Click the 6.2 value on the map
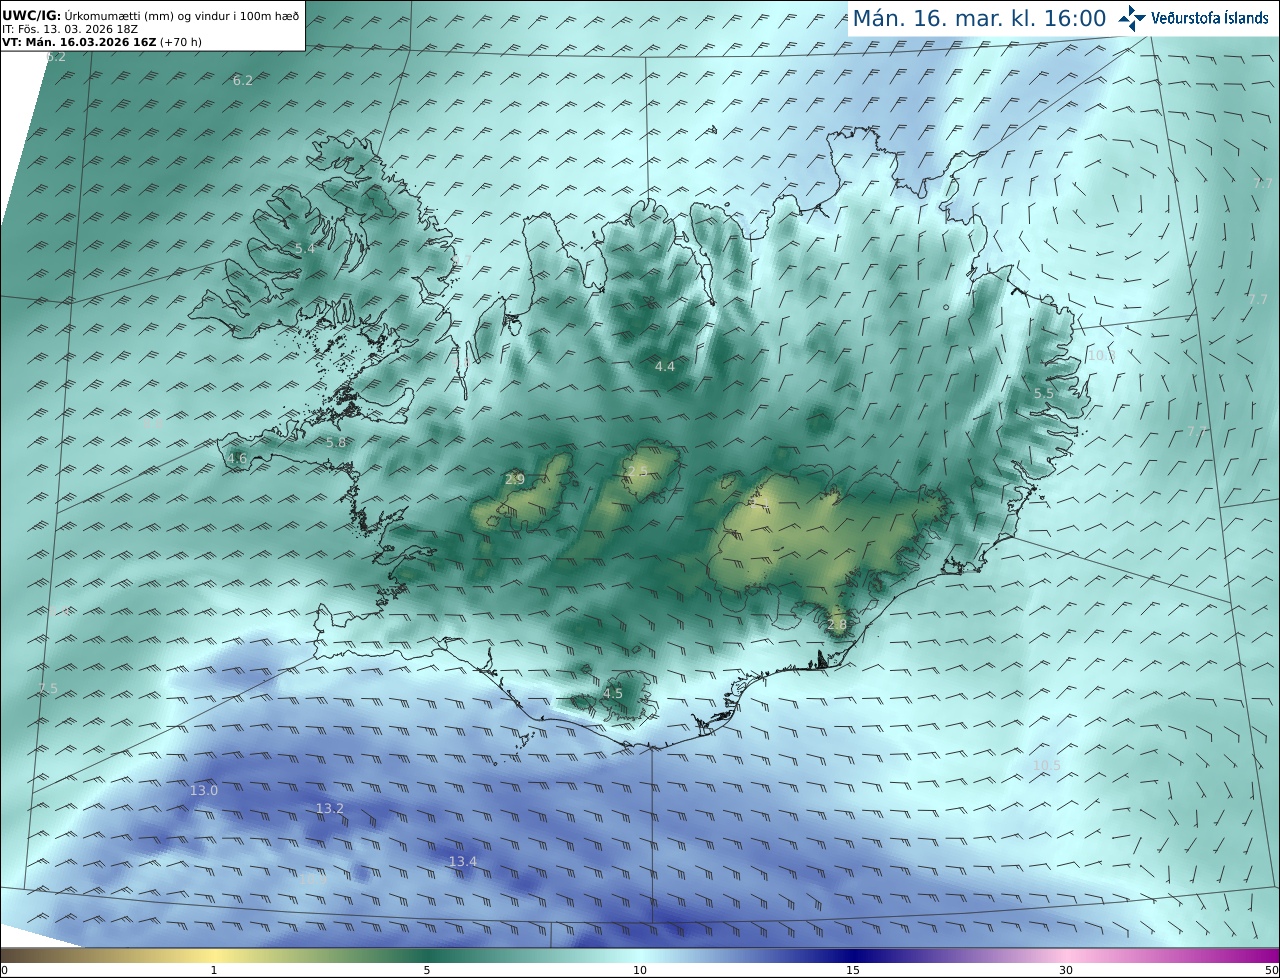The width and height of the screenshot is (1280, 978). [x=243, y=80]
